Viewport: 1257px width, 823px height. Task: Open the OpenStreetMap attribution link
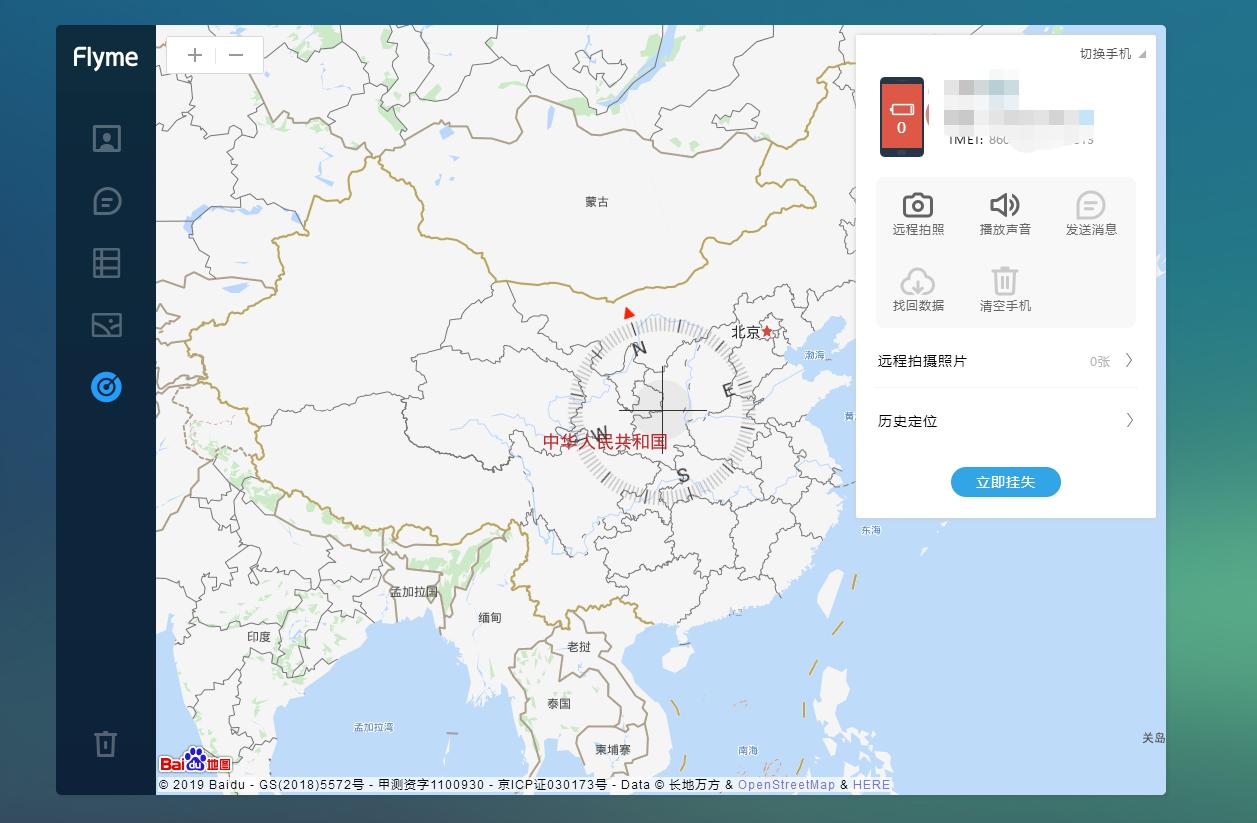point(785,784)
